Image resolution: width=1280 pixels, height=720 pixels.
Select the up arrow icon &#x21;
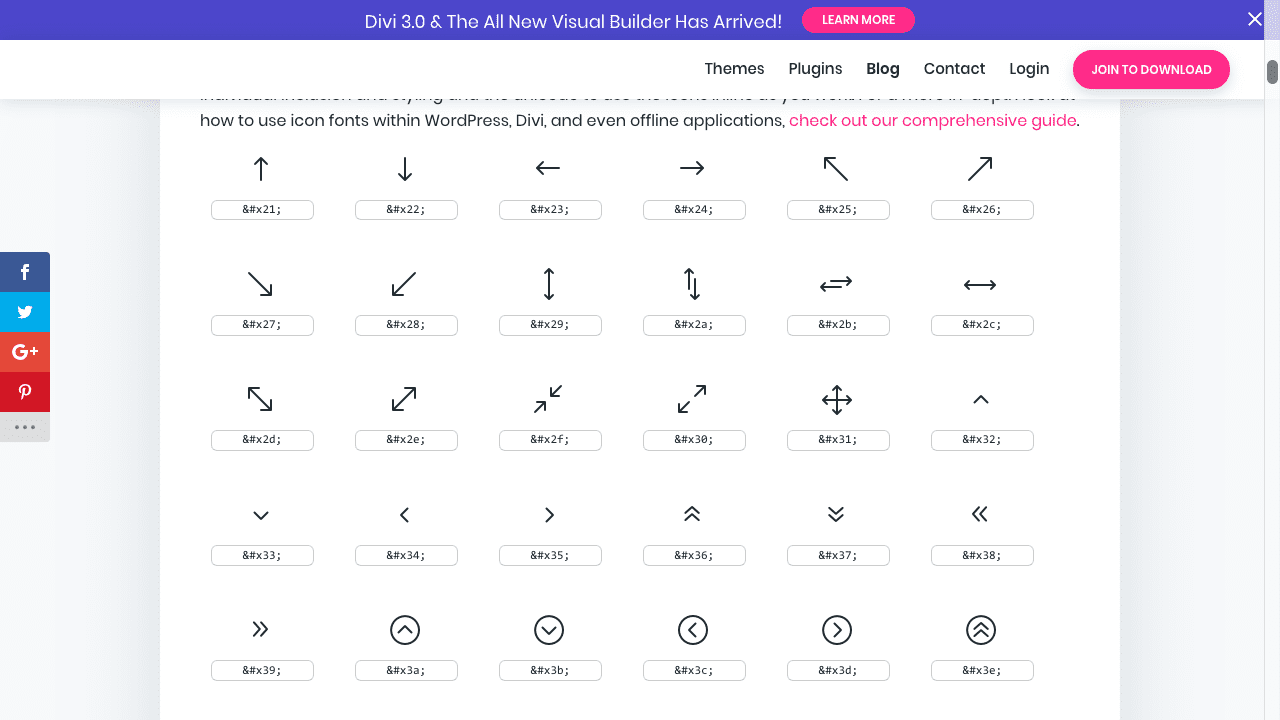coord(262,168)
